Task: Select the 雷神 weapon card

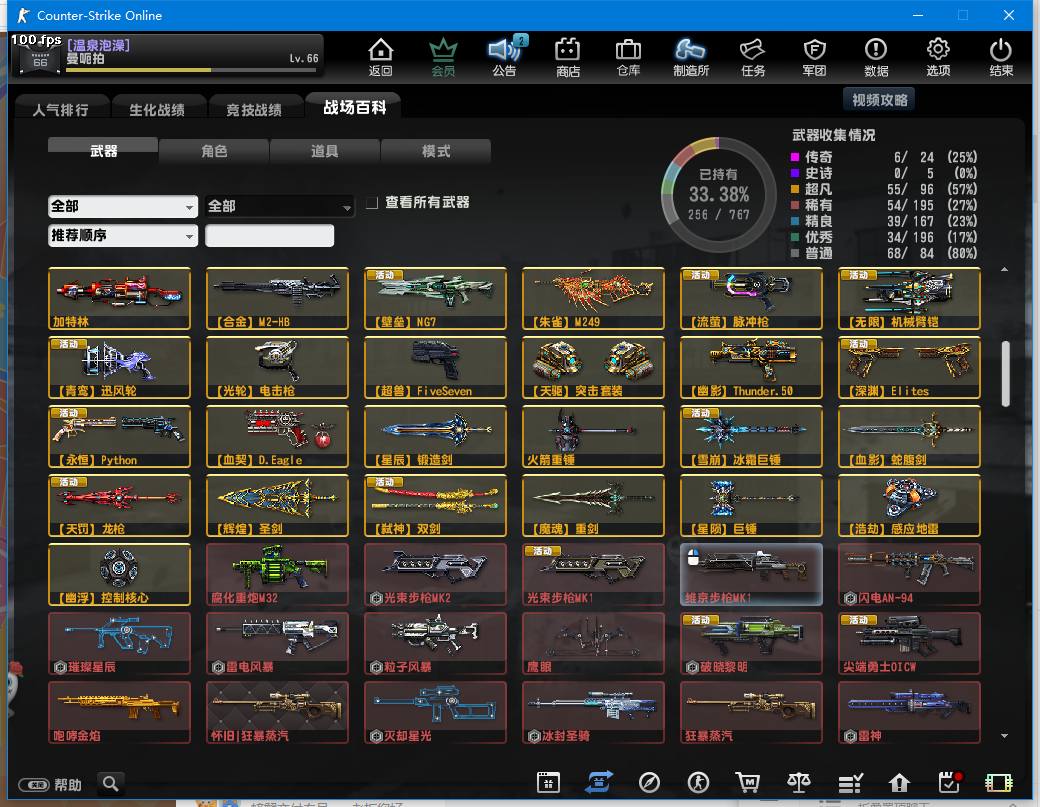Action: click(x=909, y=712)
